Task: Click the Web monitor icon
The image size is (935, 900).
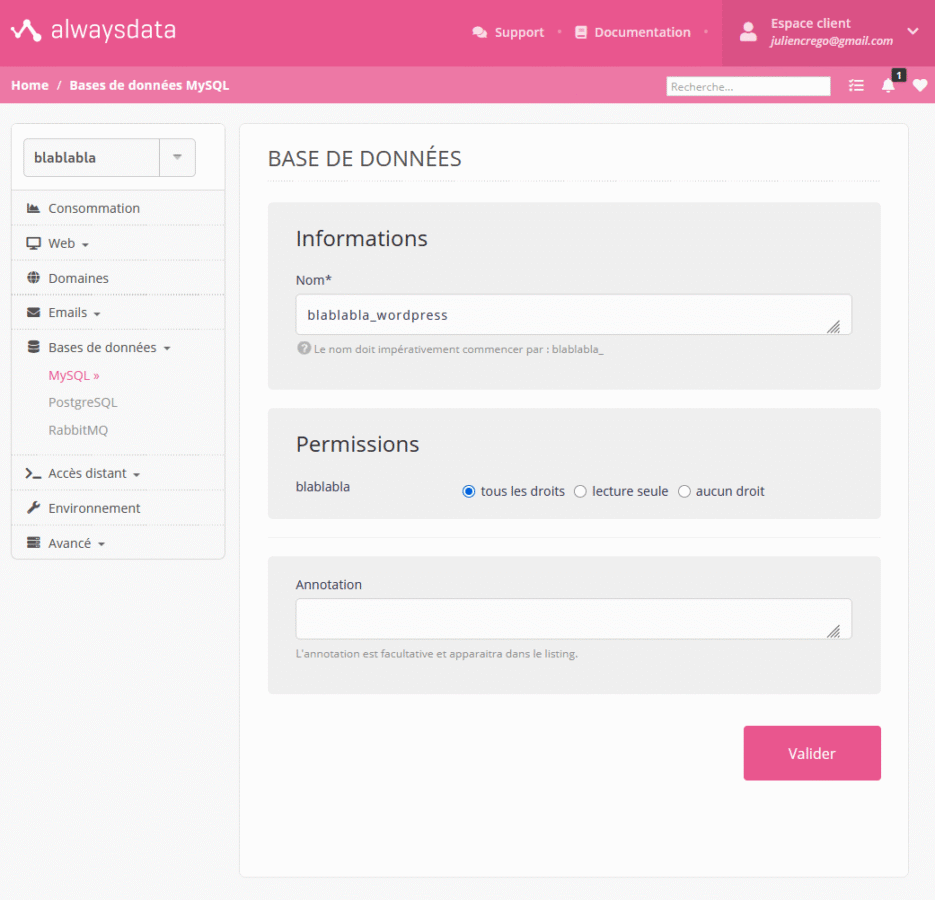Action: 33,243
